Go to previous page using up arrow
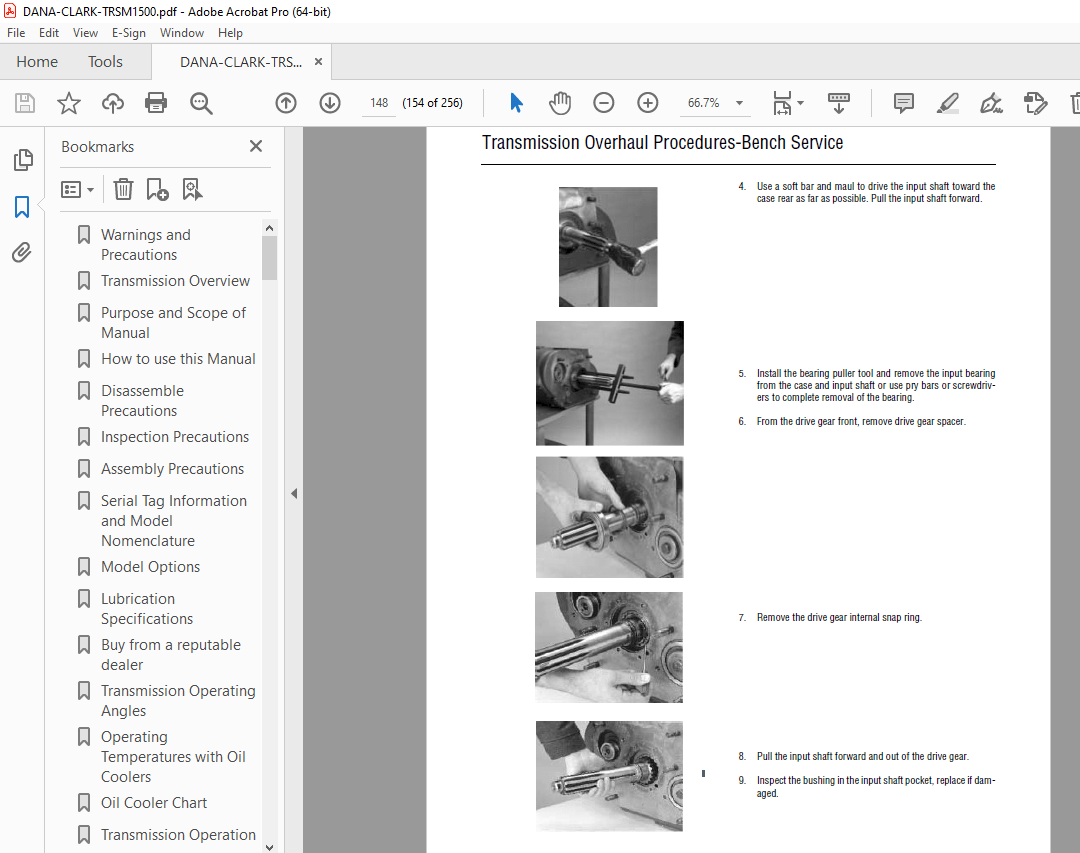 (x=286, y=103)
